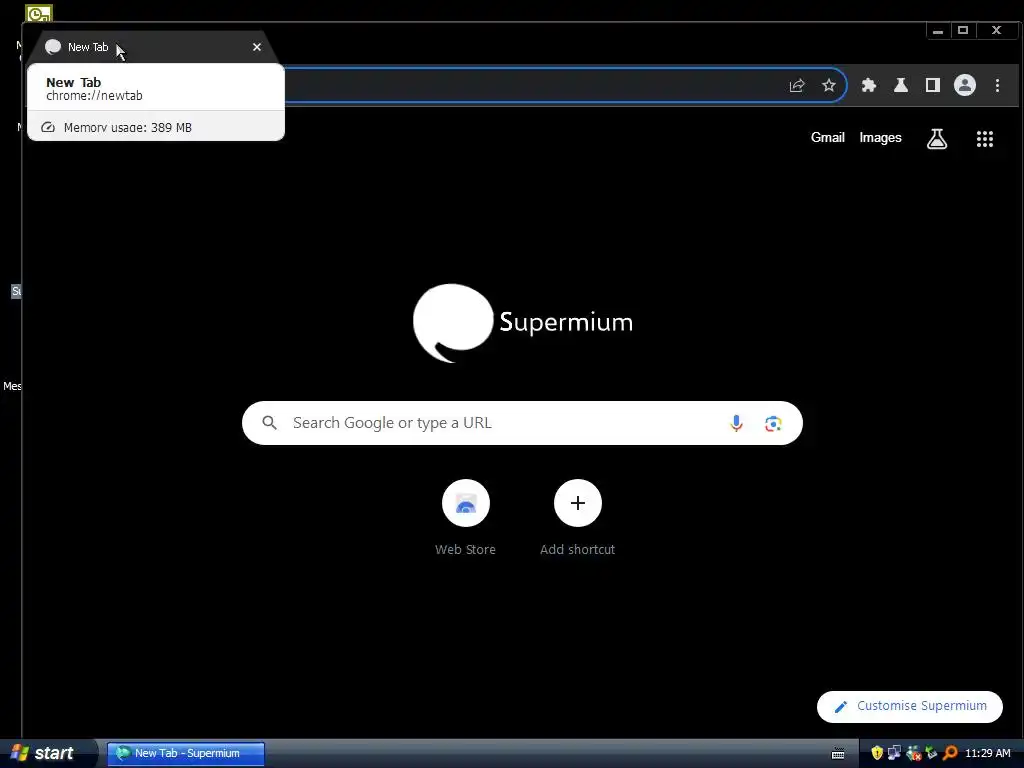The height and width of the screenshot is (768, 1024).
Task: Click the Search Google or type a URL box
Action: pyautogui.click(x=522, y=423)
